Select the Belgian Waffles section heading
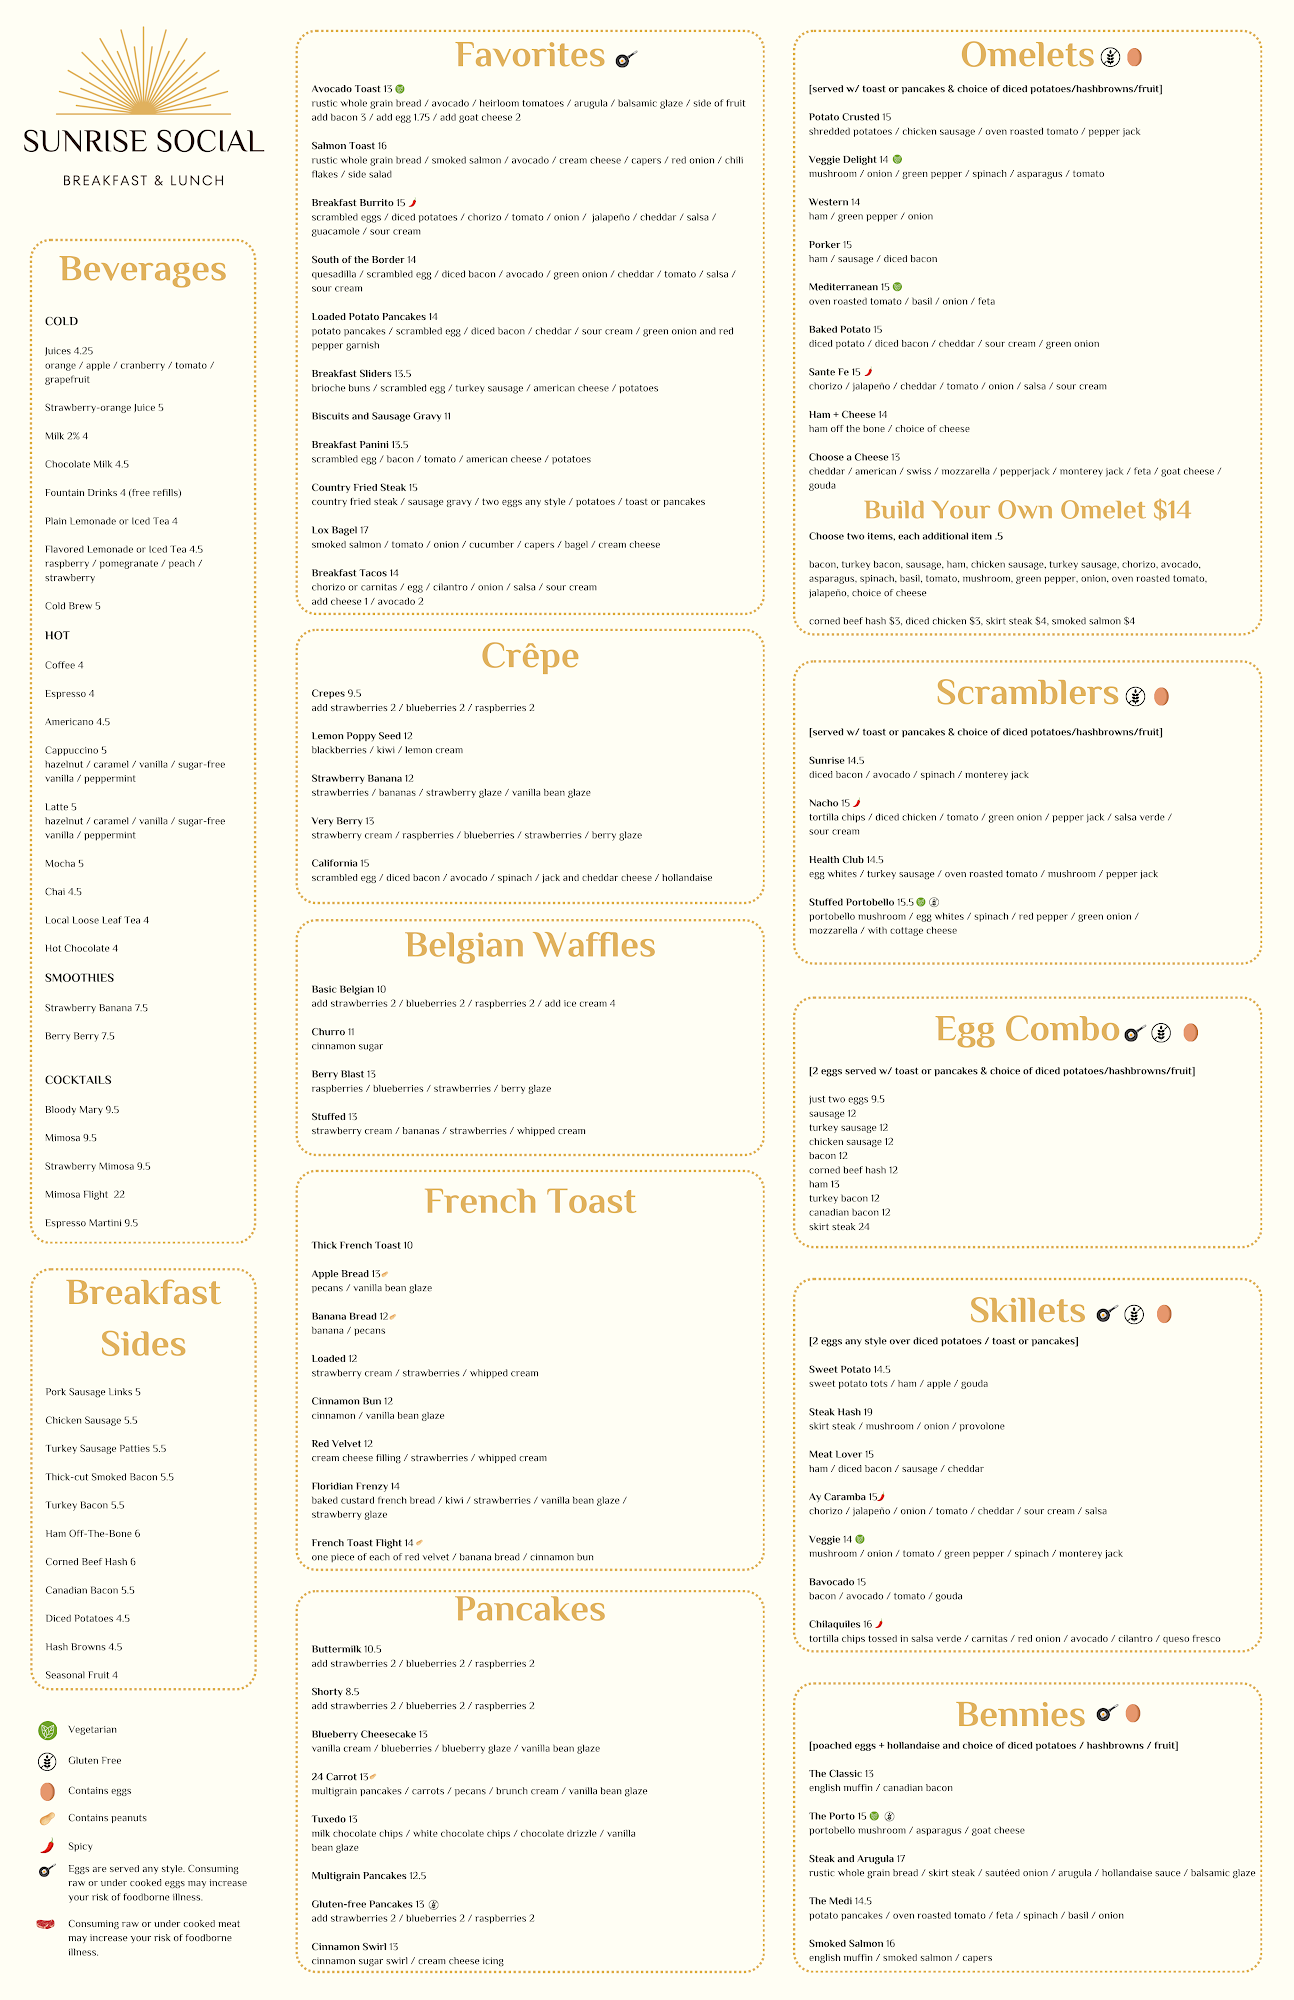 [530, 945]
